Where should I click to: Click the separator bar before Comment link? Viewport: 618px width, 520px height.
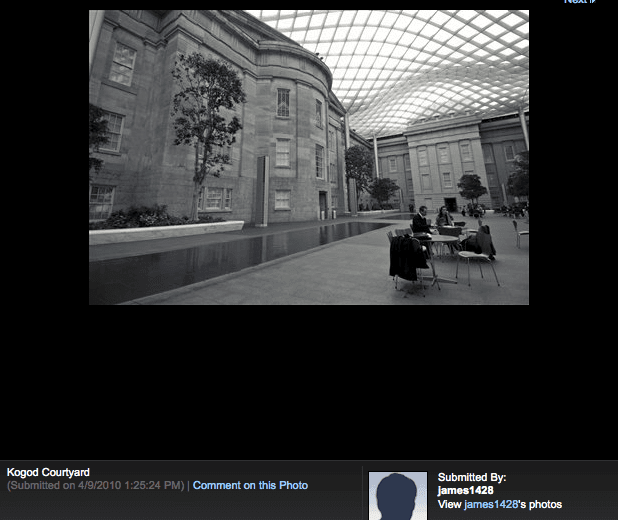188,486
